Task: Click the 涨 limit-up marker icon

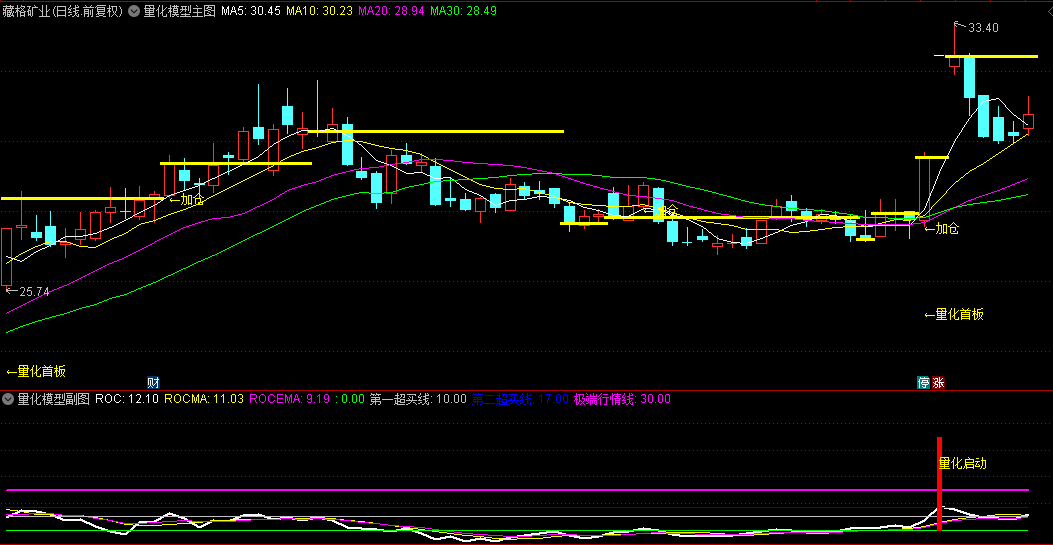Action: pyautogui.click(x=938, y=382)
